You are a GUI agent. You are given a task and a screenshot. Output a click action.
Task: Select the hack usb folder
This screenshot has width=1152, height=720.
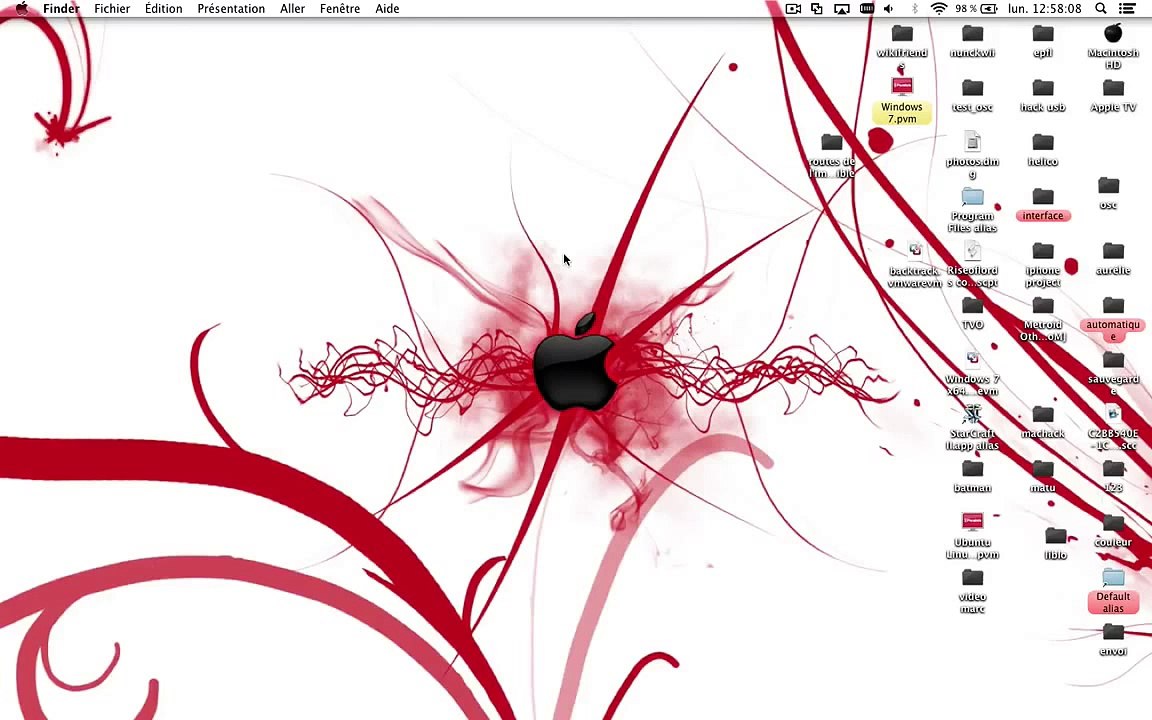[x=1043, y=88]
